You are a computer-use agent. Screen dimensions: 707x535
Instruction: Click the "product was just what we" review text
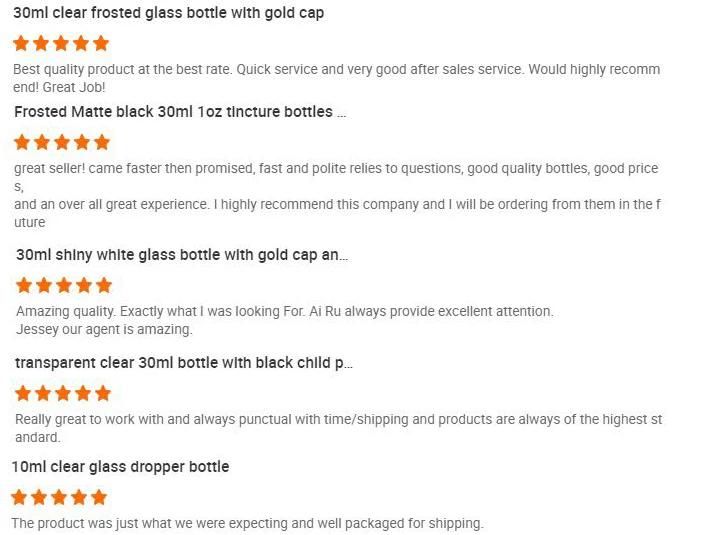coord(247,523)
